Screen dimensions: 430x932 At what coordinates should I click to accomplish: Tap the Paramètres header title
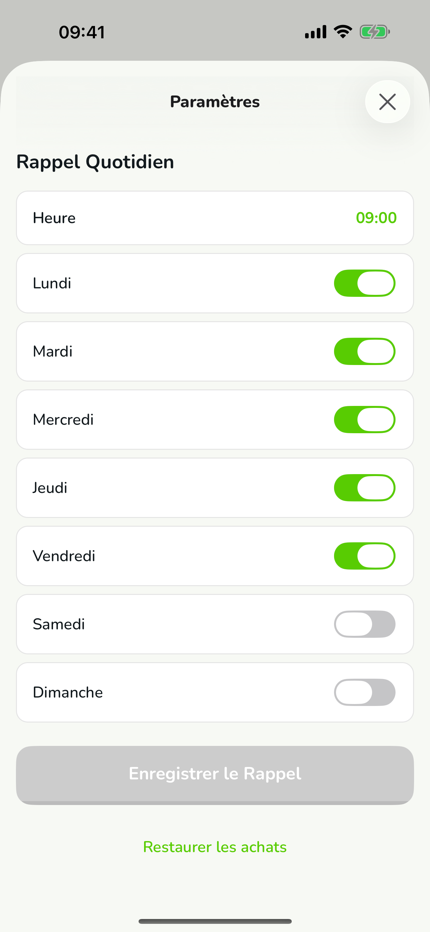(215, 102)
